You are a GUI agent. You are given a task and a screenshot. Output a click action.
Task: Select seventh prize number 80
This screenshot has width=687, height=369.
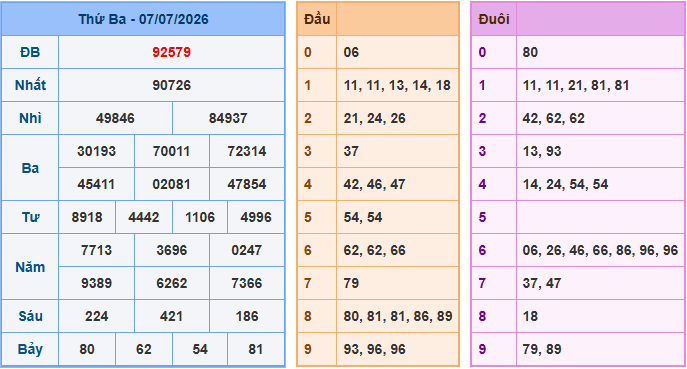click(x=87, y=349)
